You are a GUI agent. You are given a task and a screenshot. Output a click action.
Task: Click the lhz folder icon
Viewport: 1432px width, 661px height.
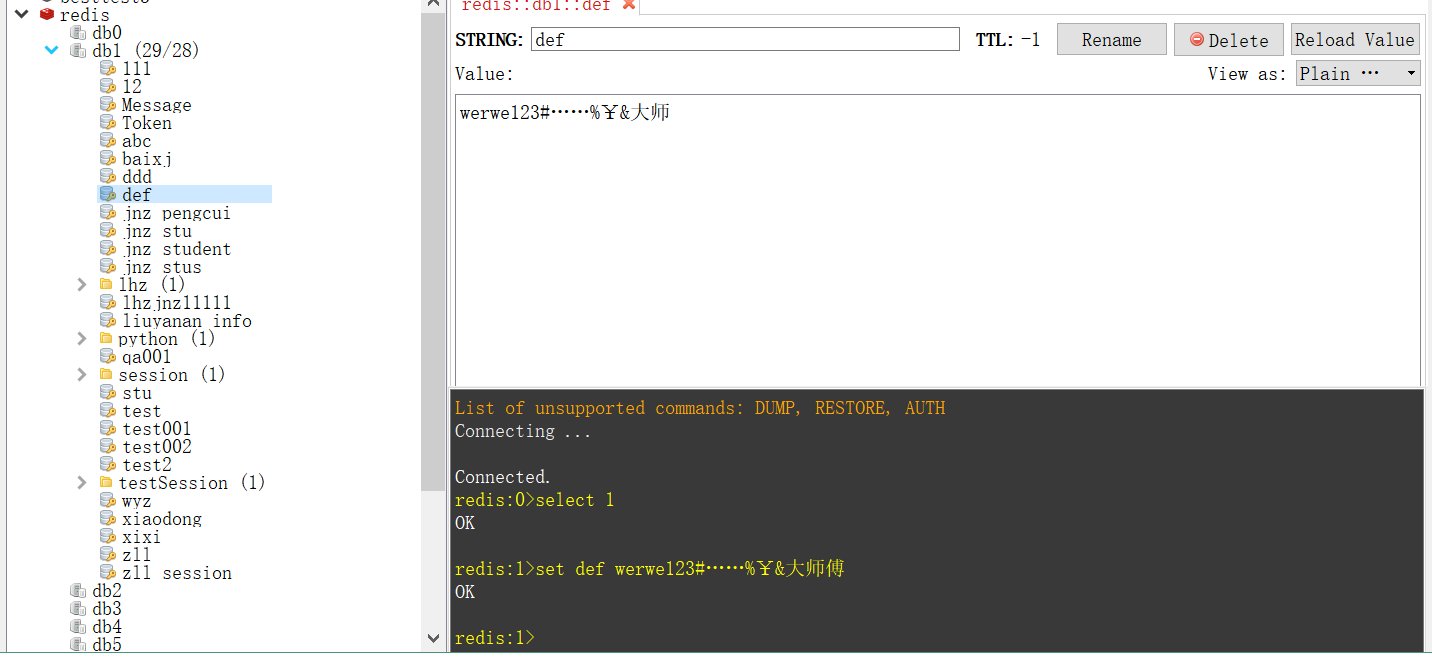106,285
